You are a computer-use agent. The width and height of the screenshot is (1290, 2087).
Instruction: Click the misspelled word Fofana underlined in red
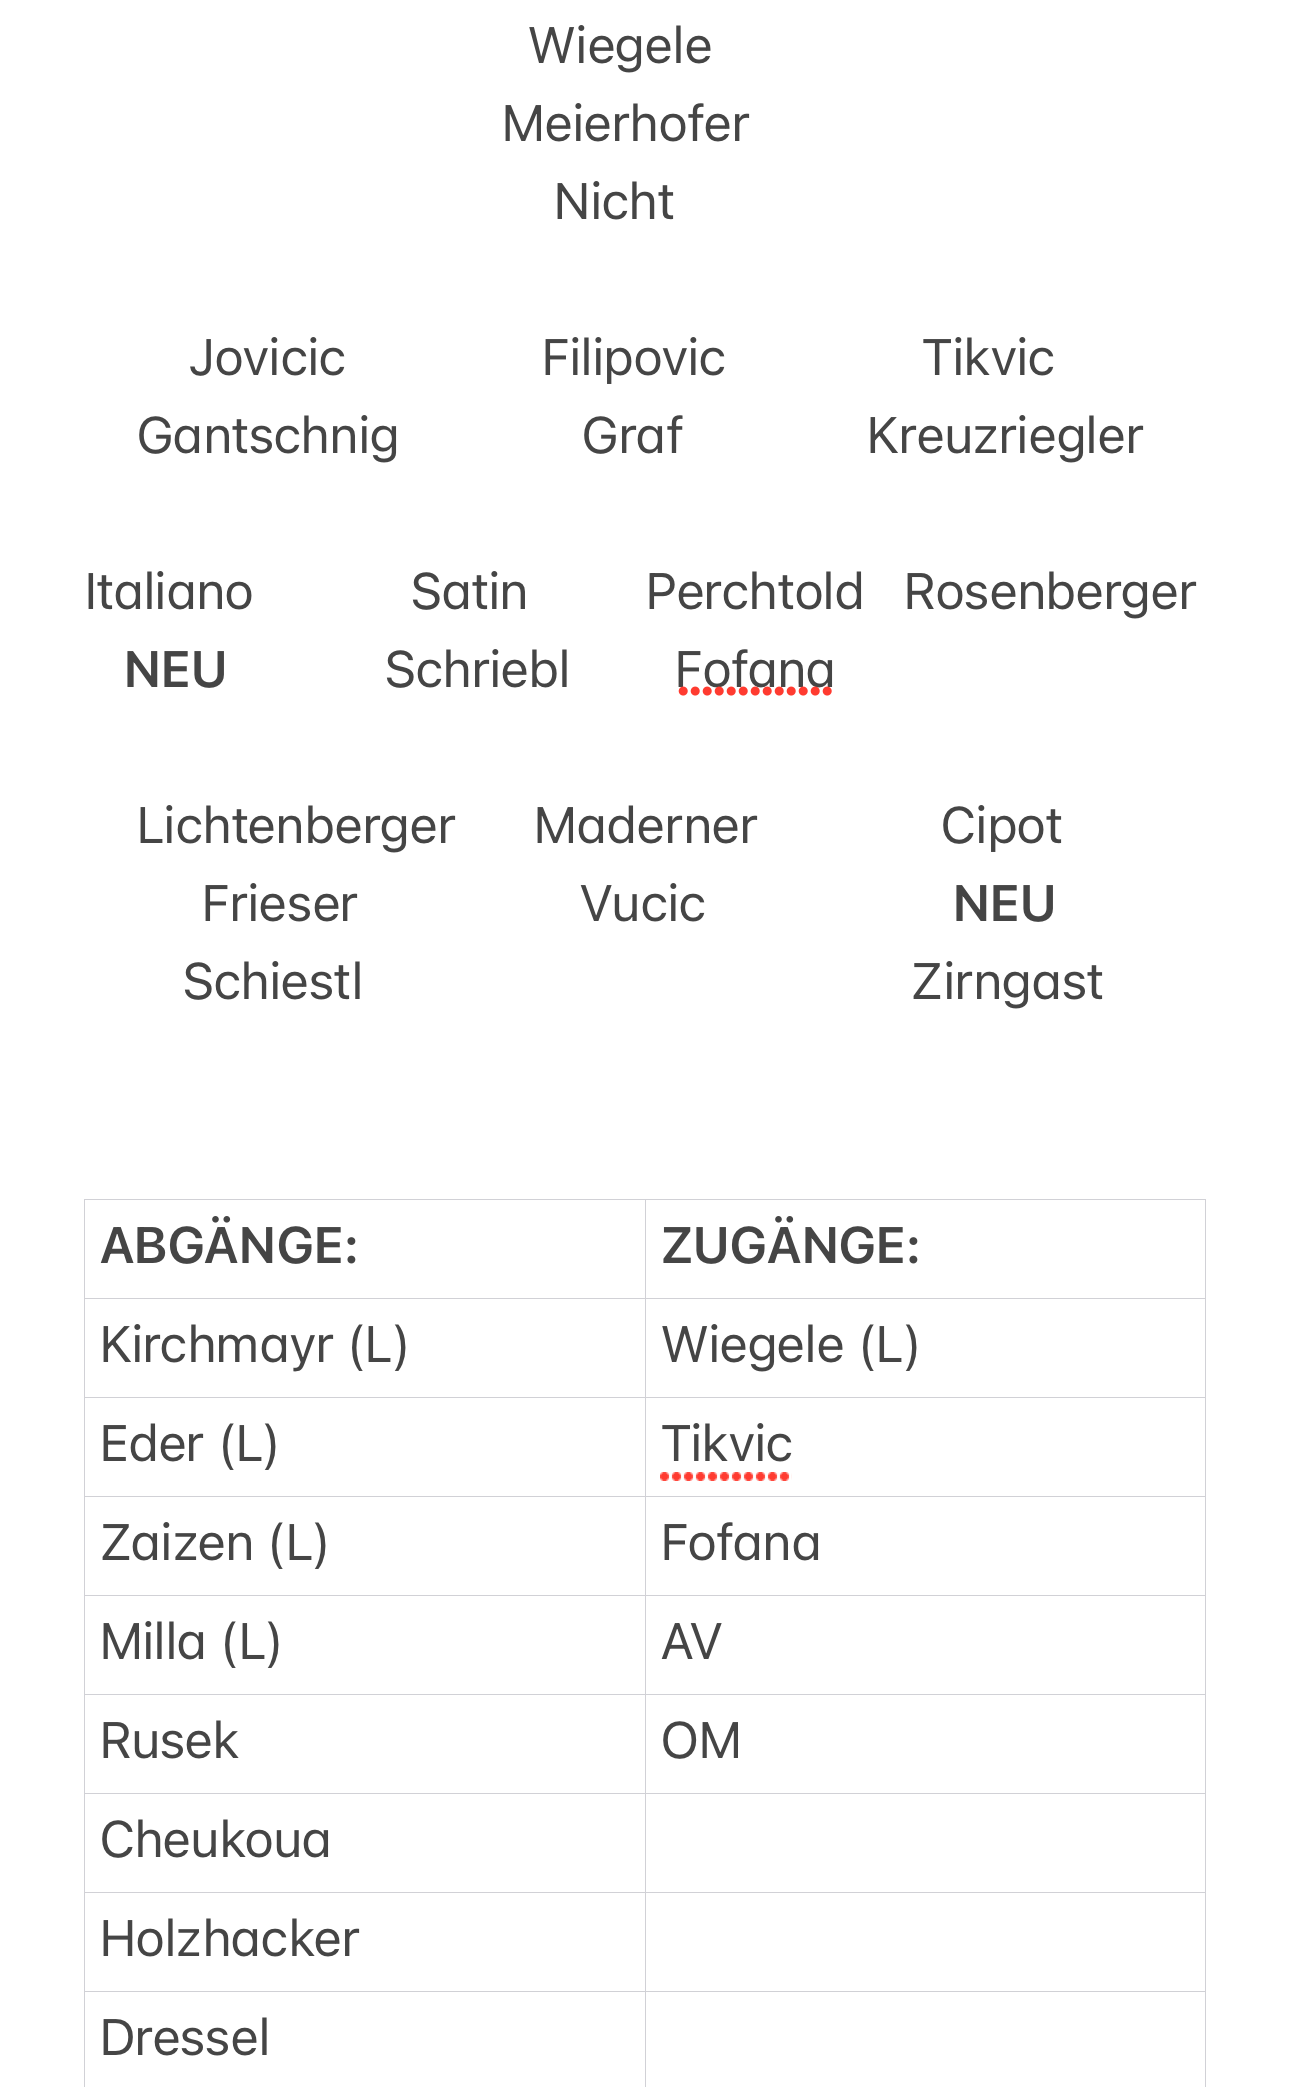point(755,670)
